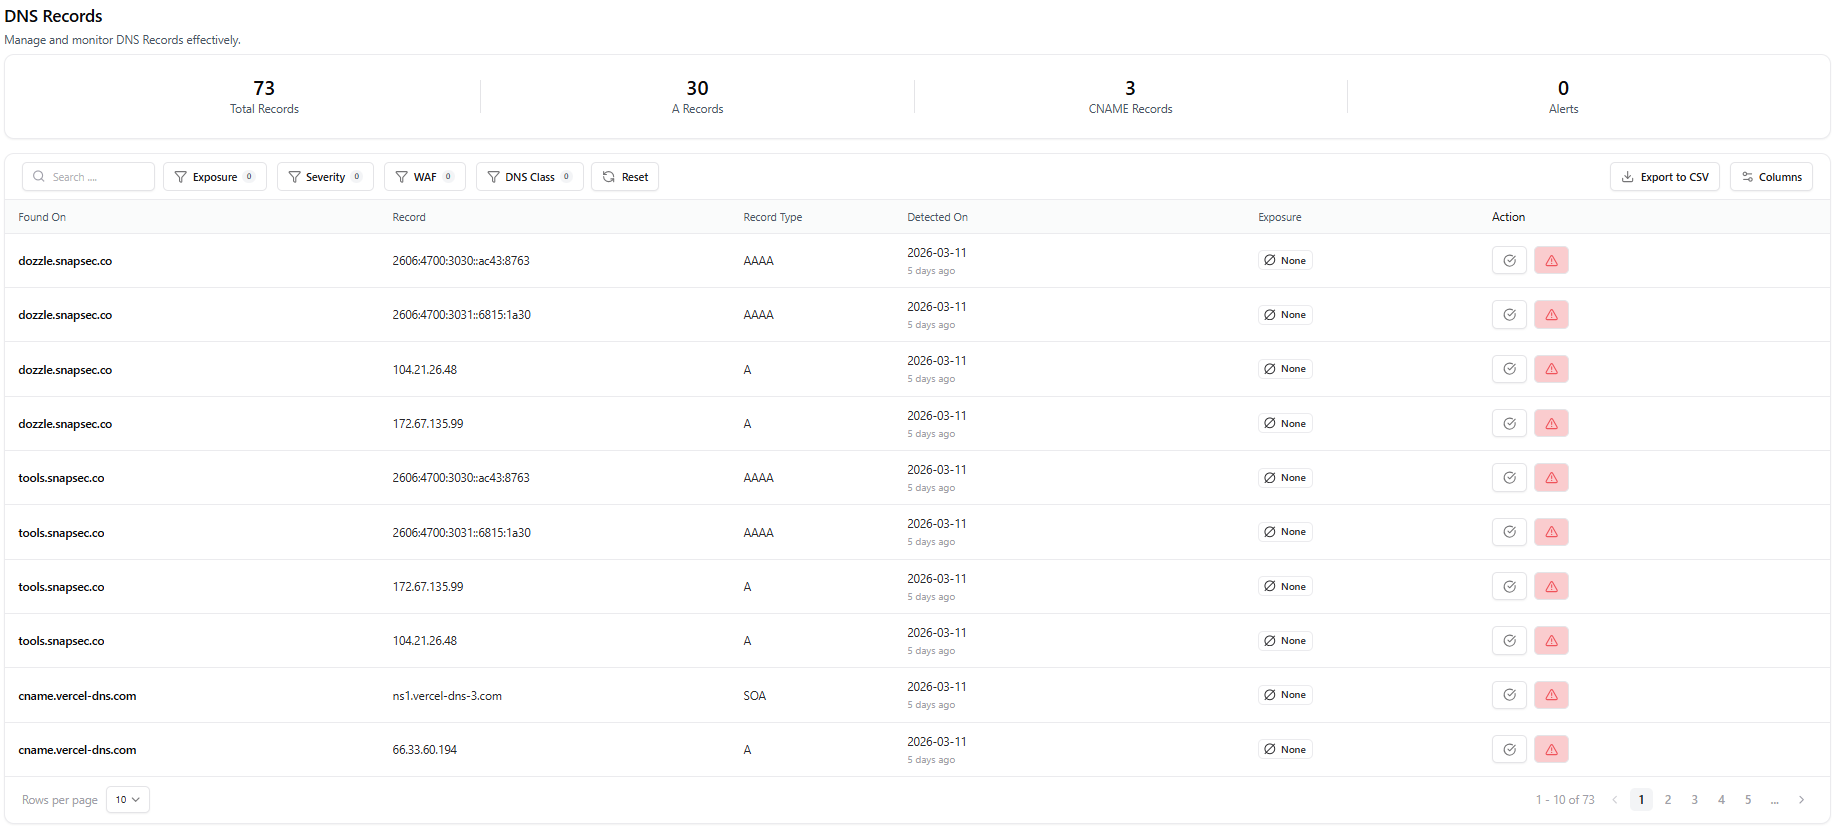Click 73 Total Records stat
Viewport: 1835px width, 828px height.
tap(264, 97)
